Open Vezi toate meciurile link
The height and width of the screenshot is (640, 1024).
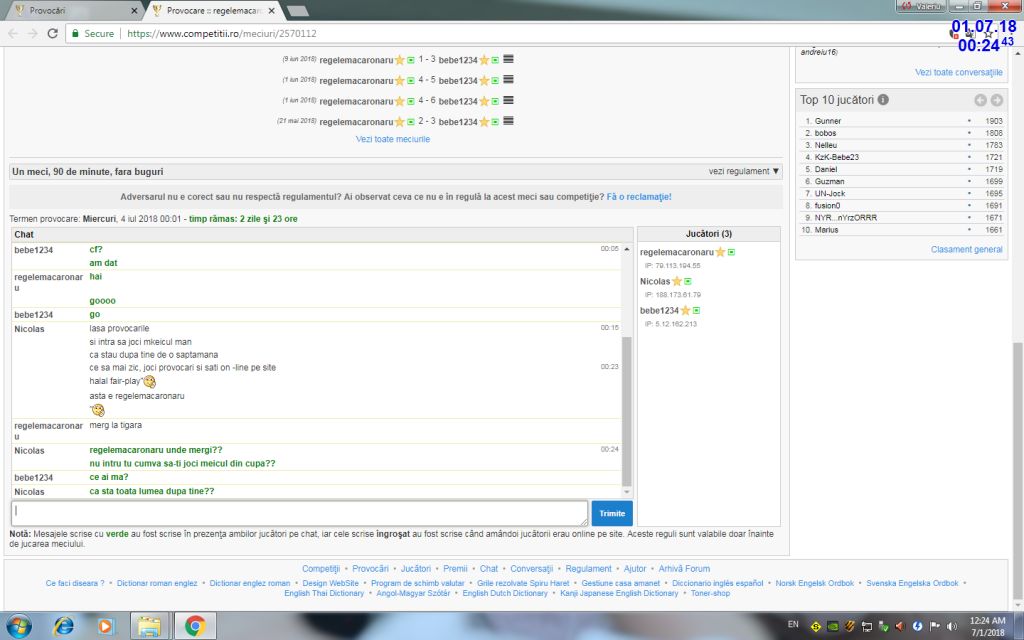tap(393, 139)
